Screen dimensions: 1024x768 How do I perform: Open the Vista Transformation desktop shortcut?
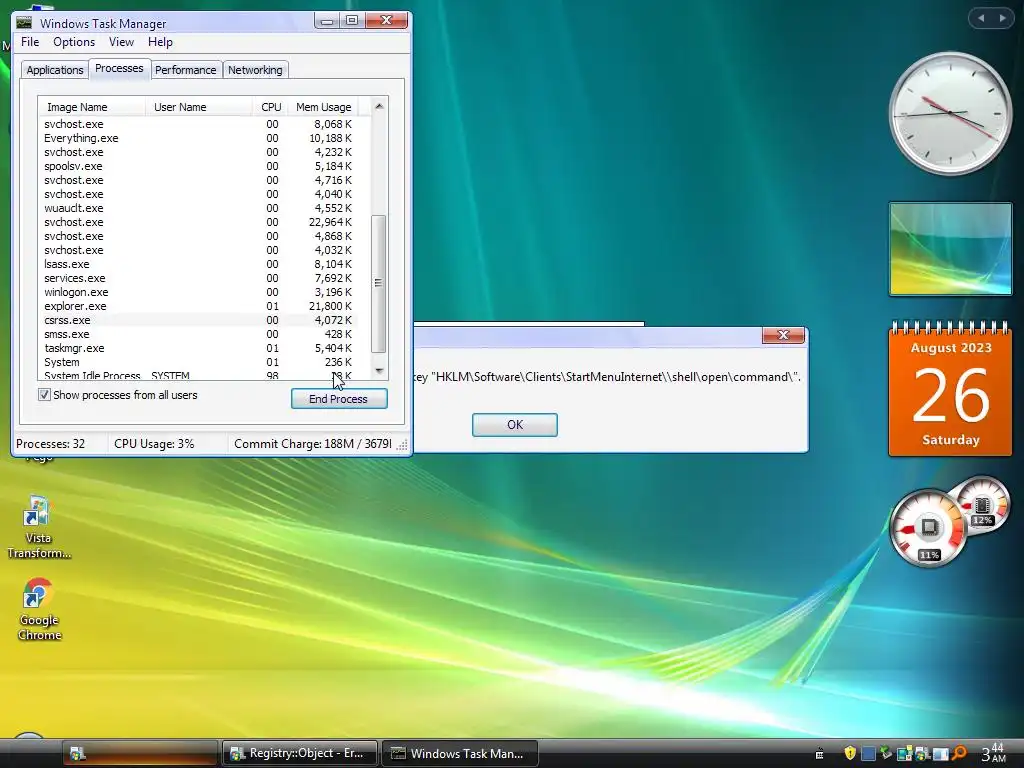(x=38, y=527)
